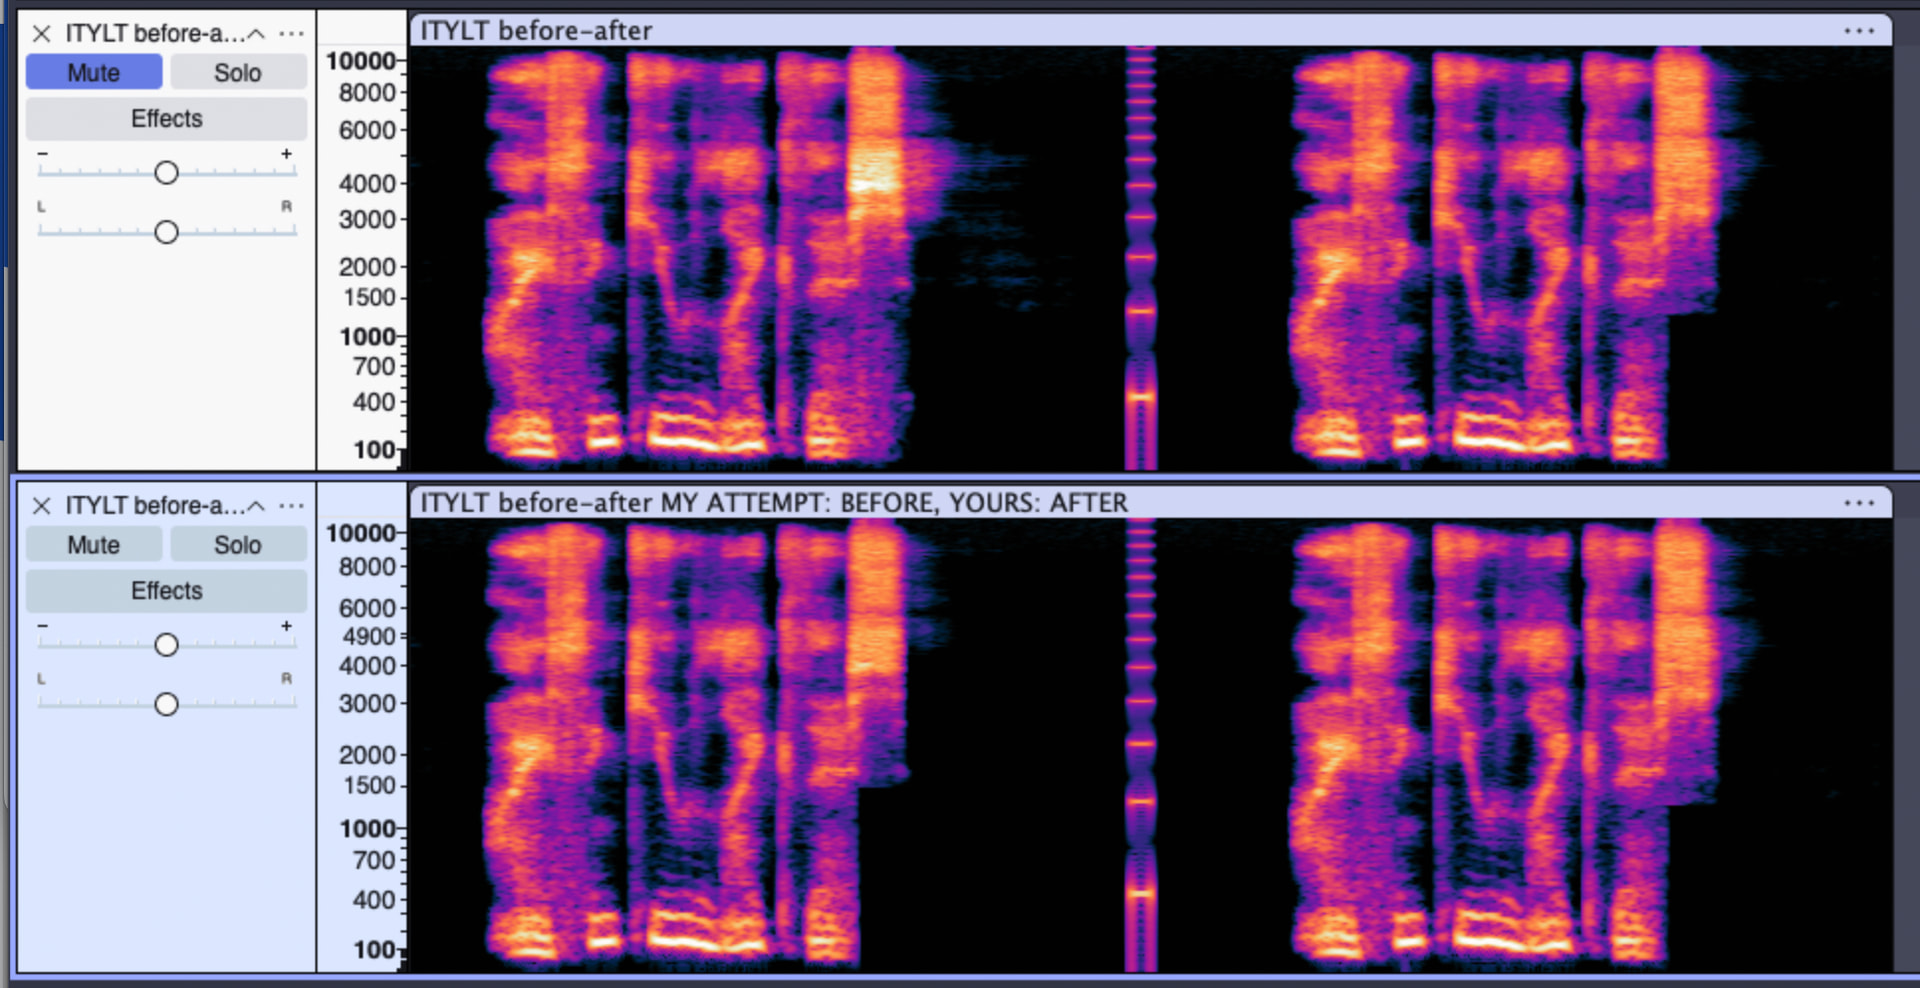
Task: Mute the bottom track
Action: click(x=94, y=545)
